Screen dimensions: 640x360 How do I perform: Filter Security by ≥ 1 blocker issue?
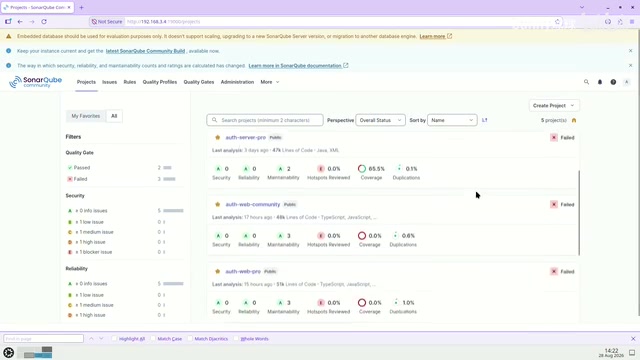(x=124, y=252)
